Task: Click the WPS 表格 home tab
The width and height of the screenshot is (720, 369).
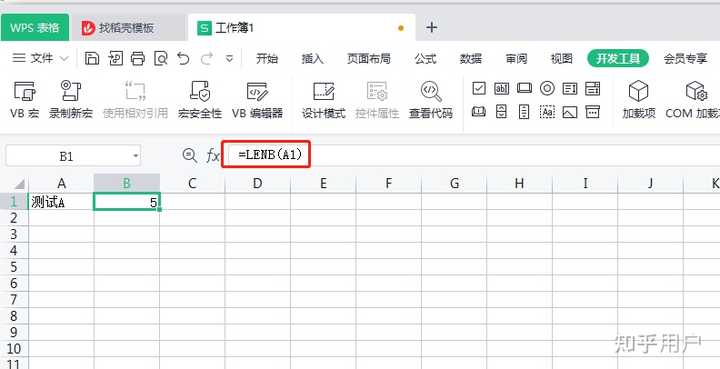Action: click(35, 28)
